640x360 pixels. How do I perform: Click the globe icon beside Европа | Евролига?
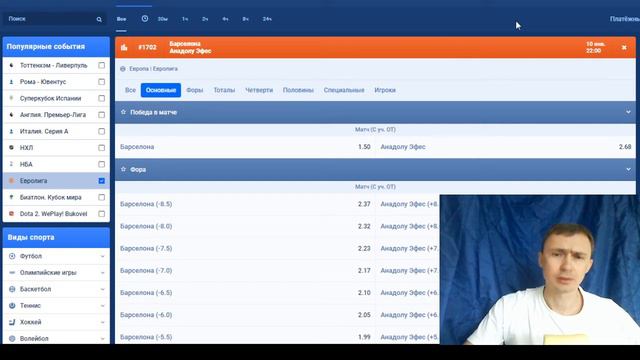pyautogui.click(x=123, y=69)
